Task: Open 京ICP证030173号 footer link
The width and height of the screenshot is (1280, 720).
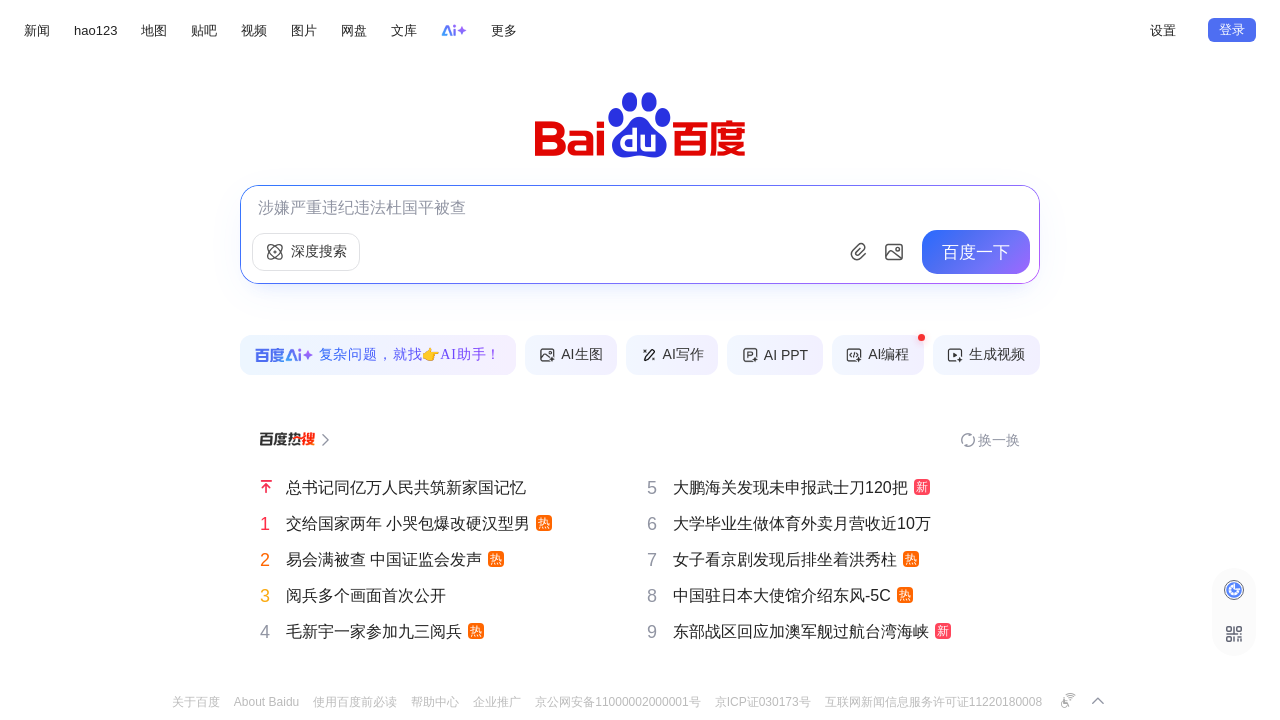Action: tap(763, 702)
